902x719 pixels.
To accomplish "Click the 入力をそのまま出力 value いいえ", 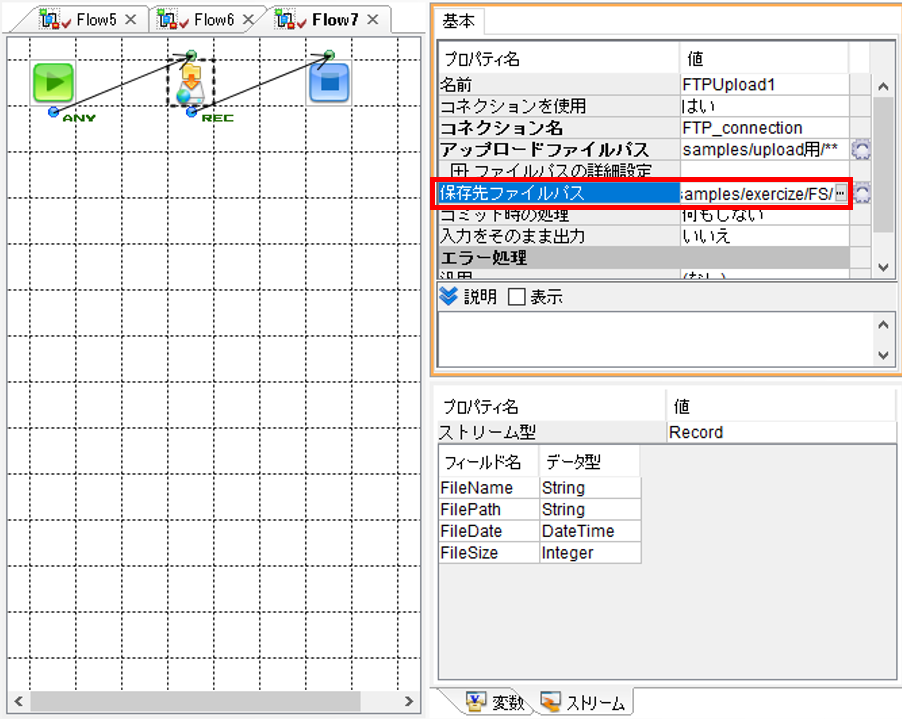I will click(x=765, y=236).
